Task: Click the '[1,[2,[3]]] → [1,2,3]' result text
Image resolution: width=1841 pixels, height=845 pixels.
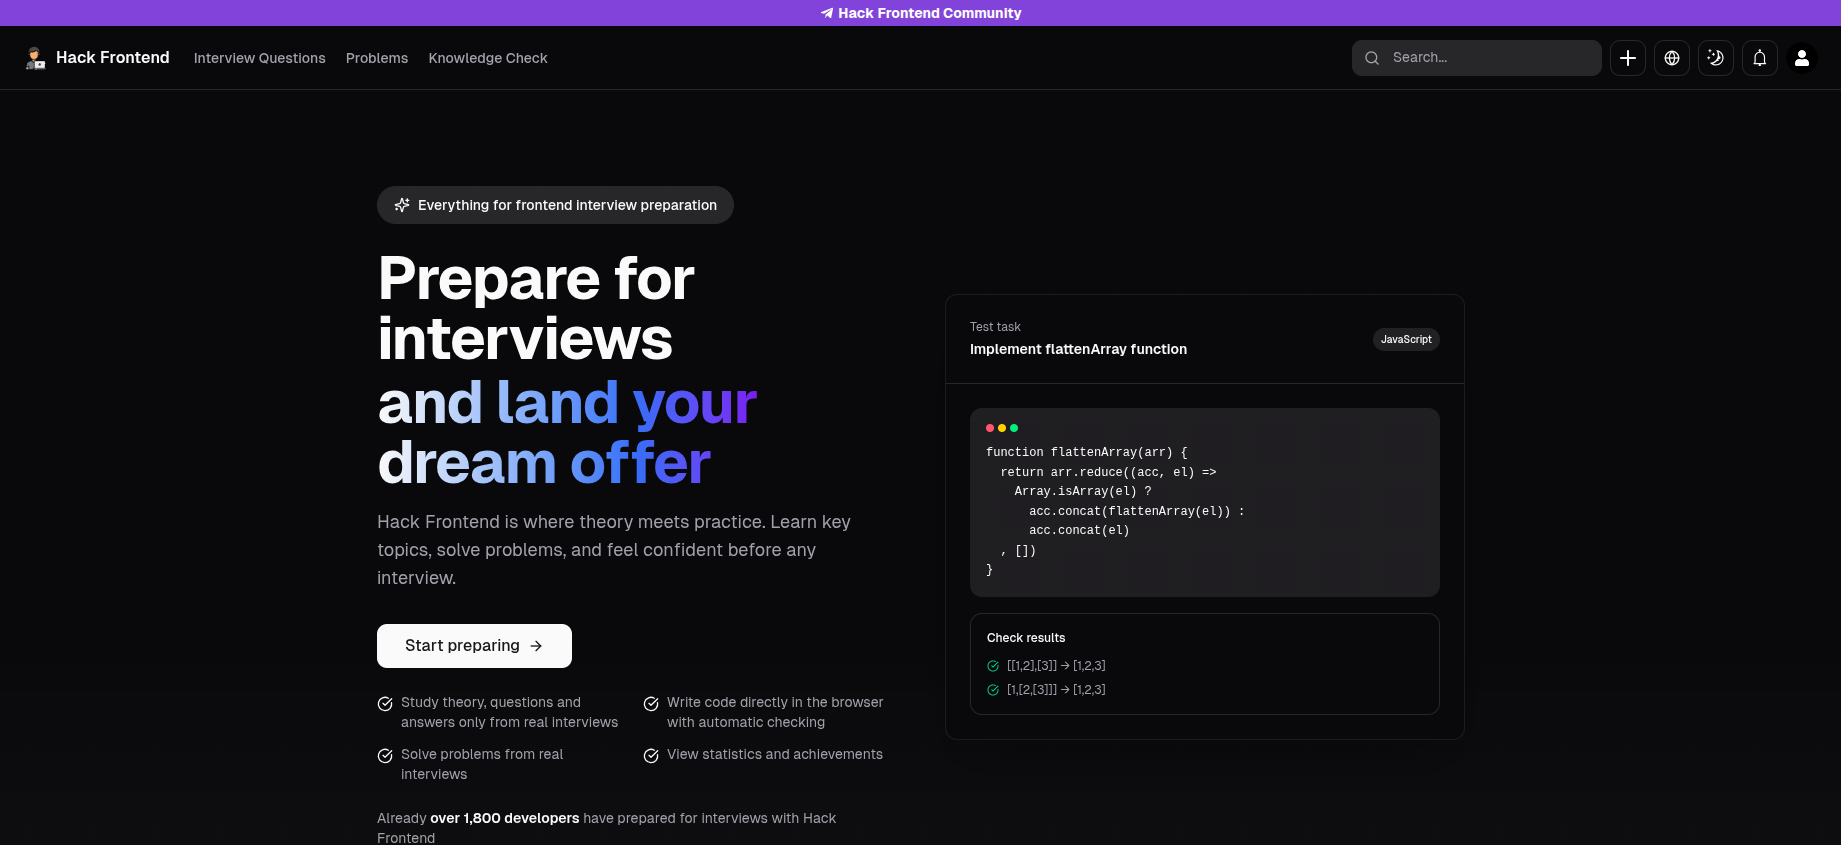Action: 1056,690
